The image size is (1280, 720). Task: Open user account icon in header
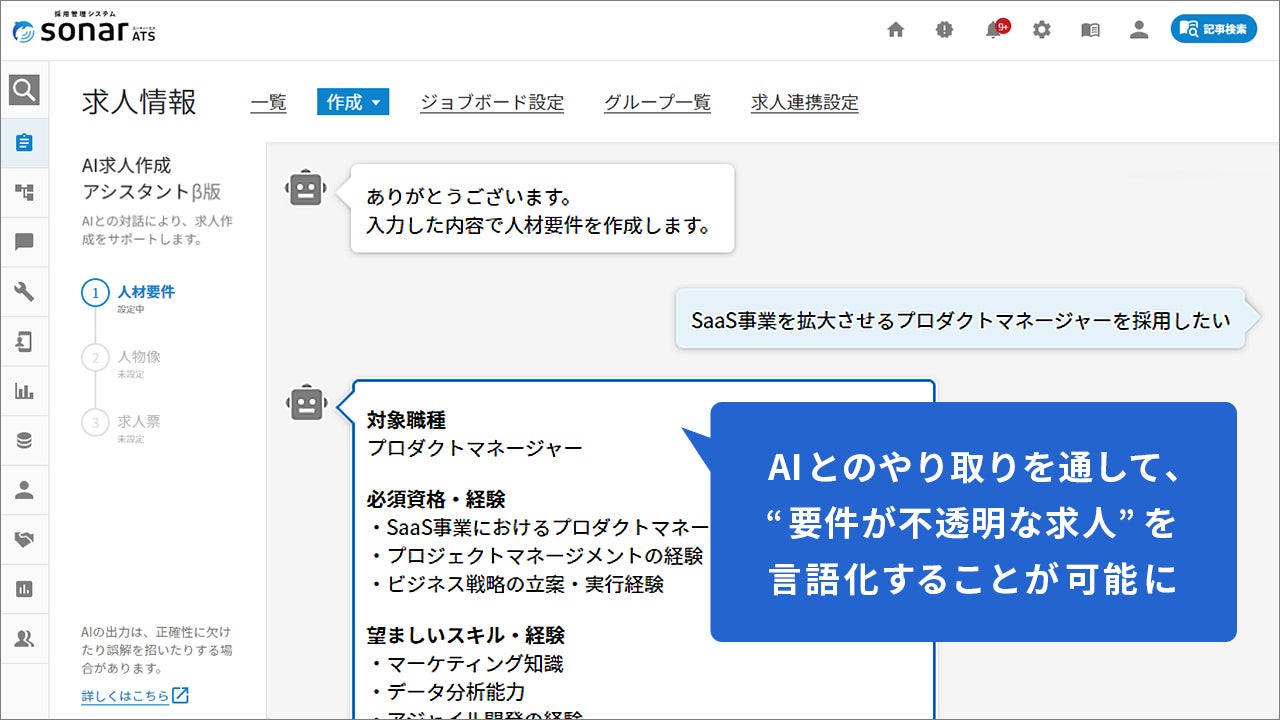pos(1139,30)
